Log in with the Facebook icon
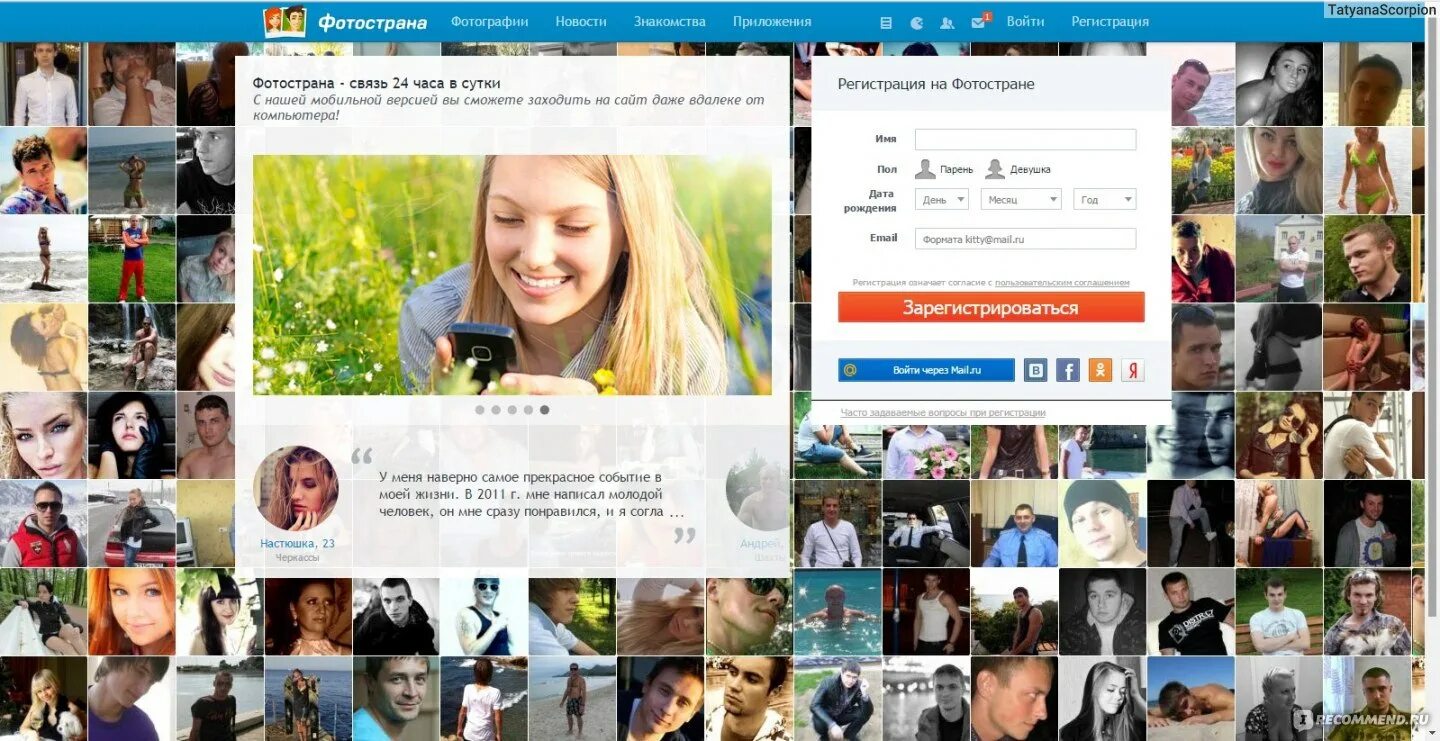Screen dimensions: 1440x741 tap(1068, 371)
